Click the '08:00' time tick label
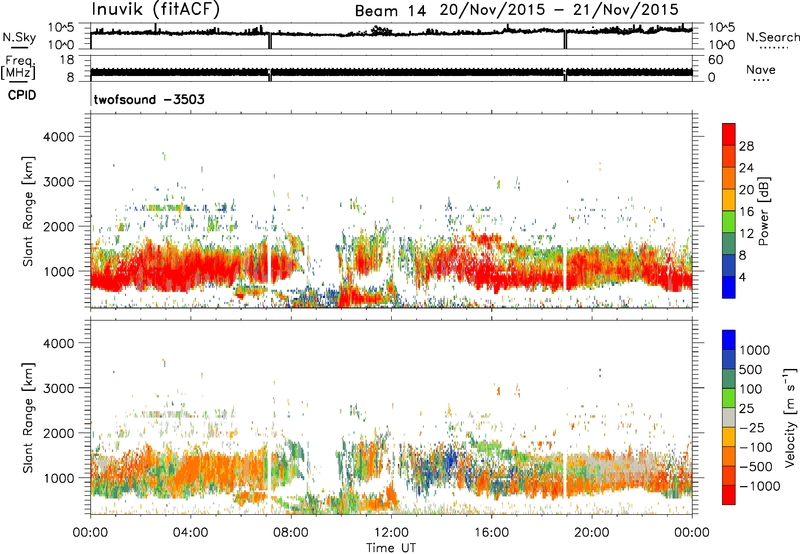Viewport: 800px width, 554px height. (291, 533)
